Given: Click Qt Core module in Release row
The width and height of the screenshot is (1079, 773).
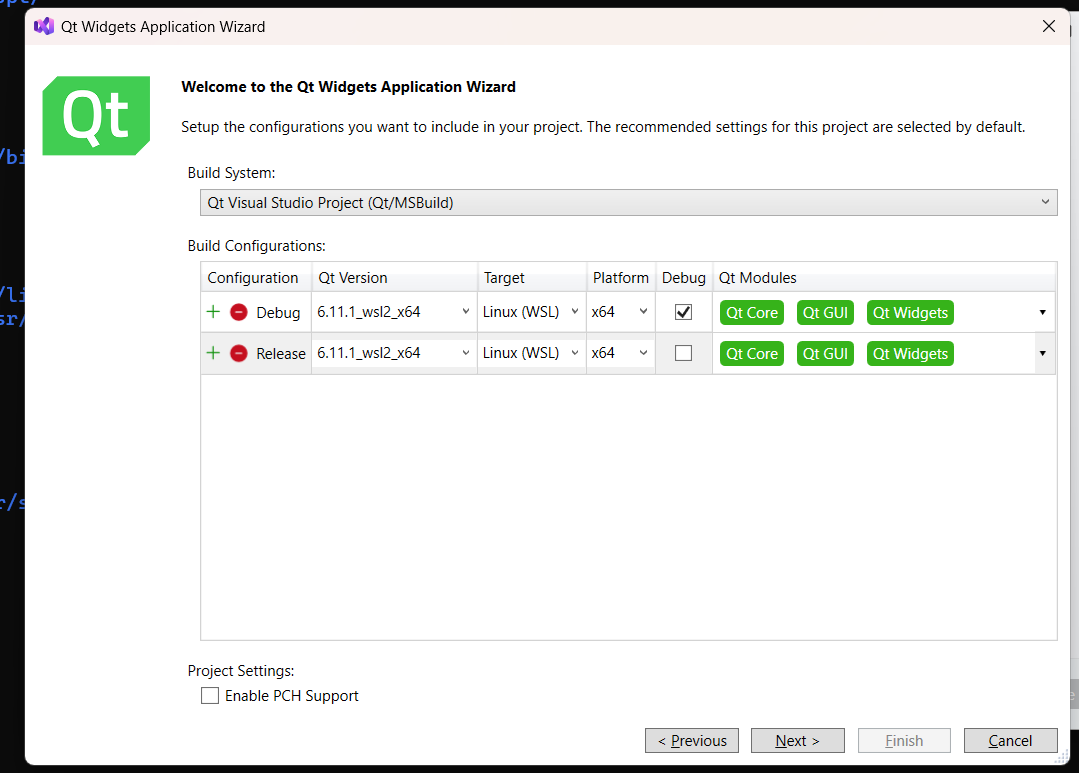Looking at the screenshot, I should (751, 354).
